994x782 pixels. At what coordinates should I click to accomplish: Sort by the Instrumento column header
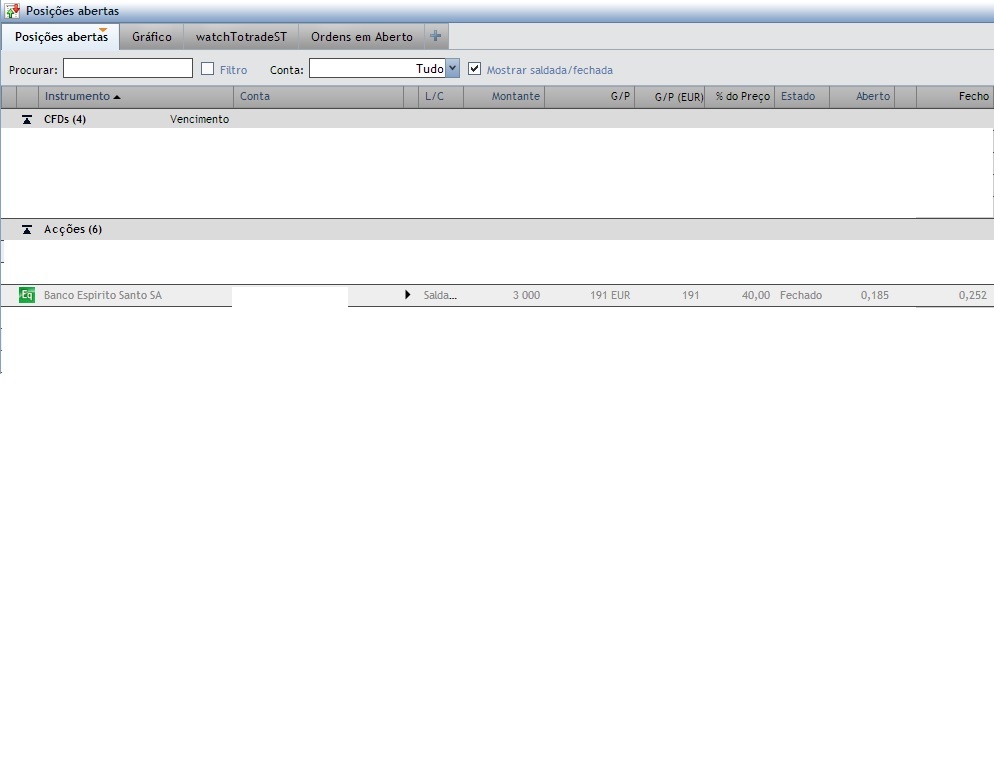click(136, 96)
